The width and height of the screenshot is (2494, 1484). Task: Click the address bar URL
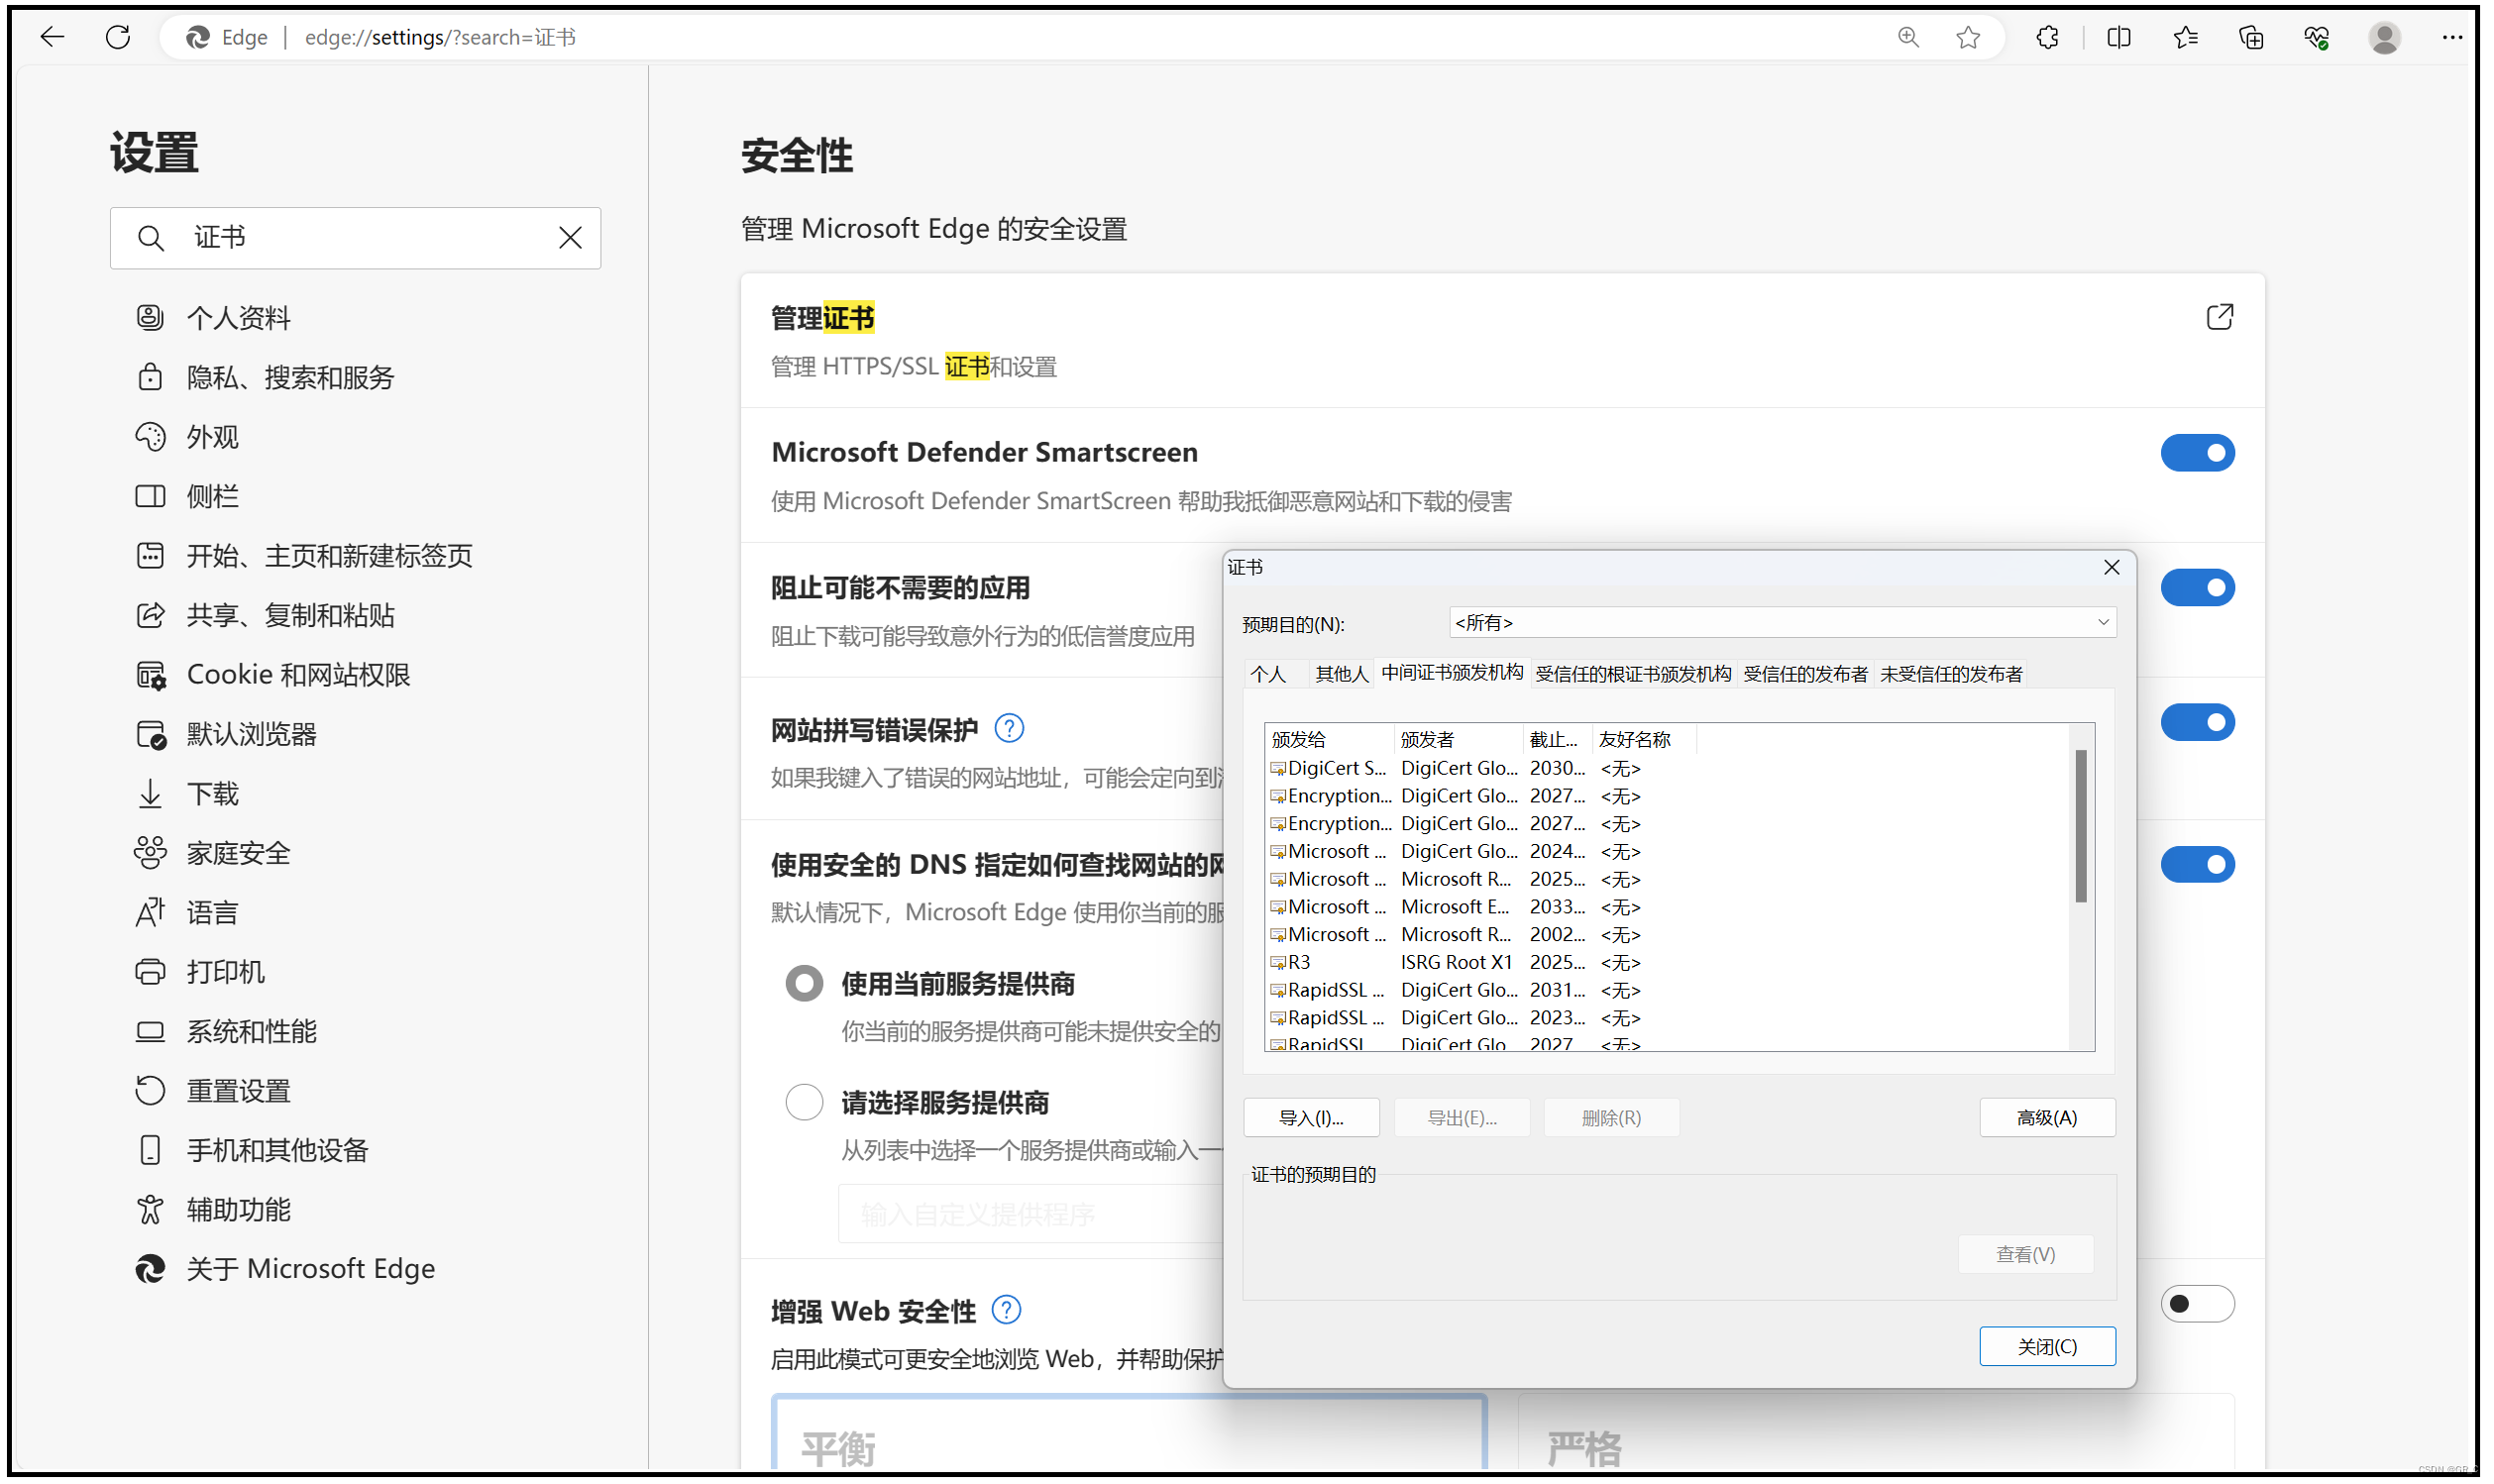pos(440,37)
